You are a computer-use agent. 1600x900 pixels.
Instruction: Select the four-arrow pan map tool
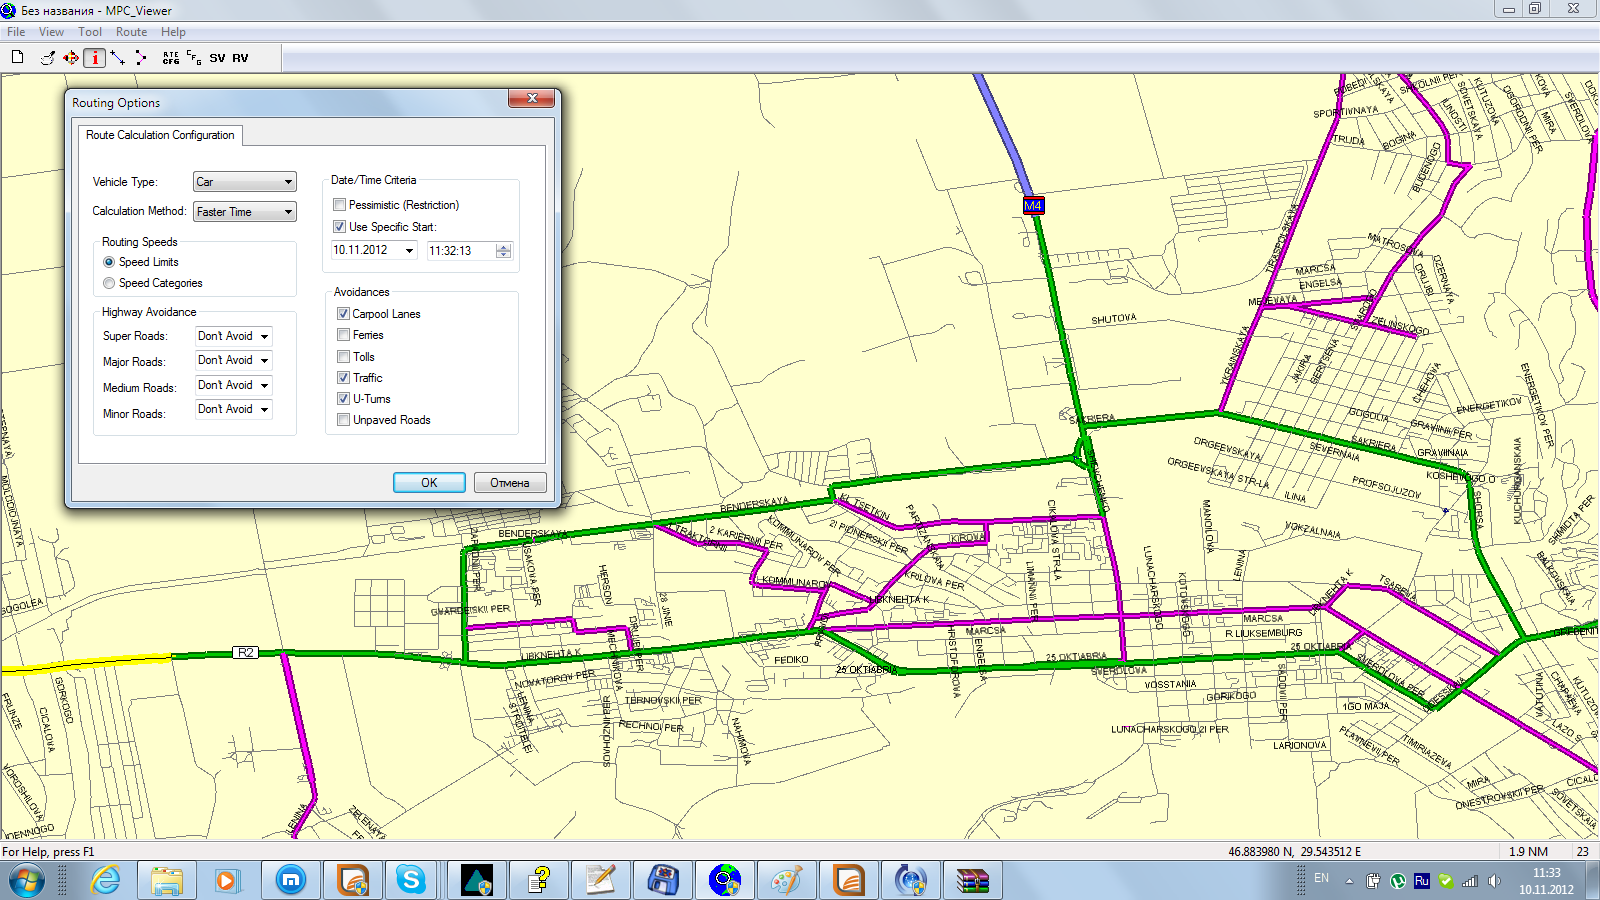point(71,58)
